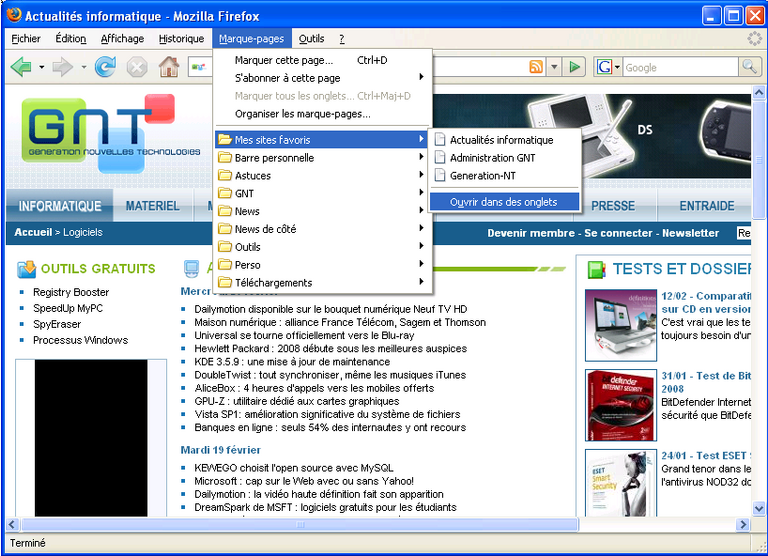Click in the Google search field
Viewport: 768px width, 556px height.
click(680, 67)
